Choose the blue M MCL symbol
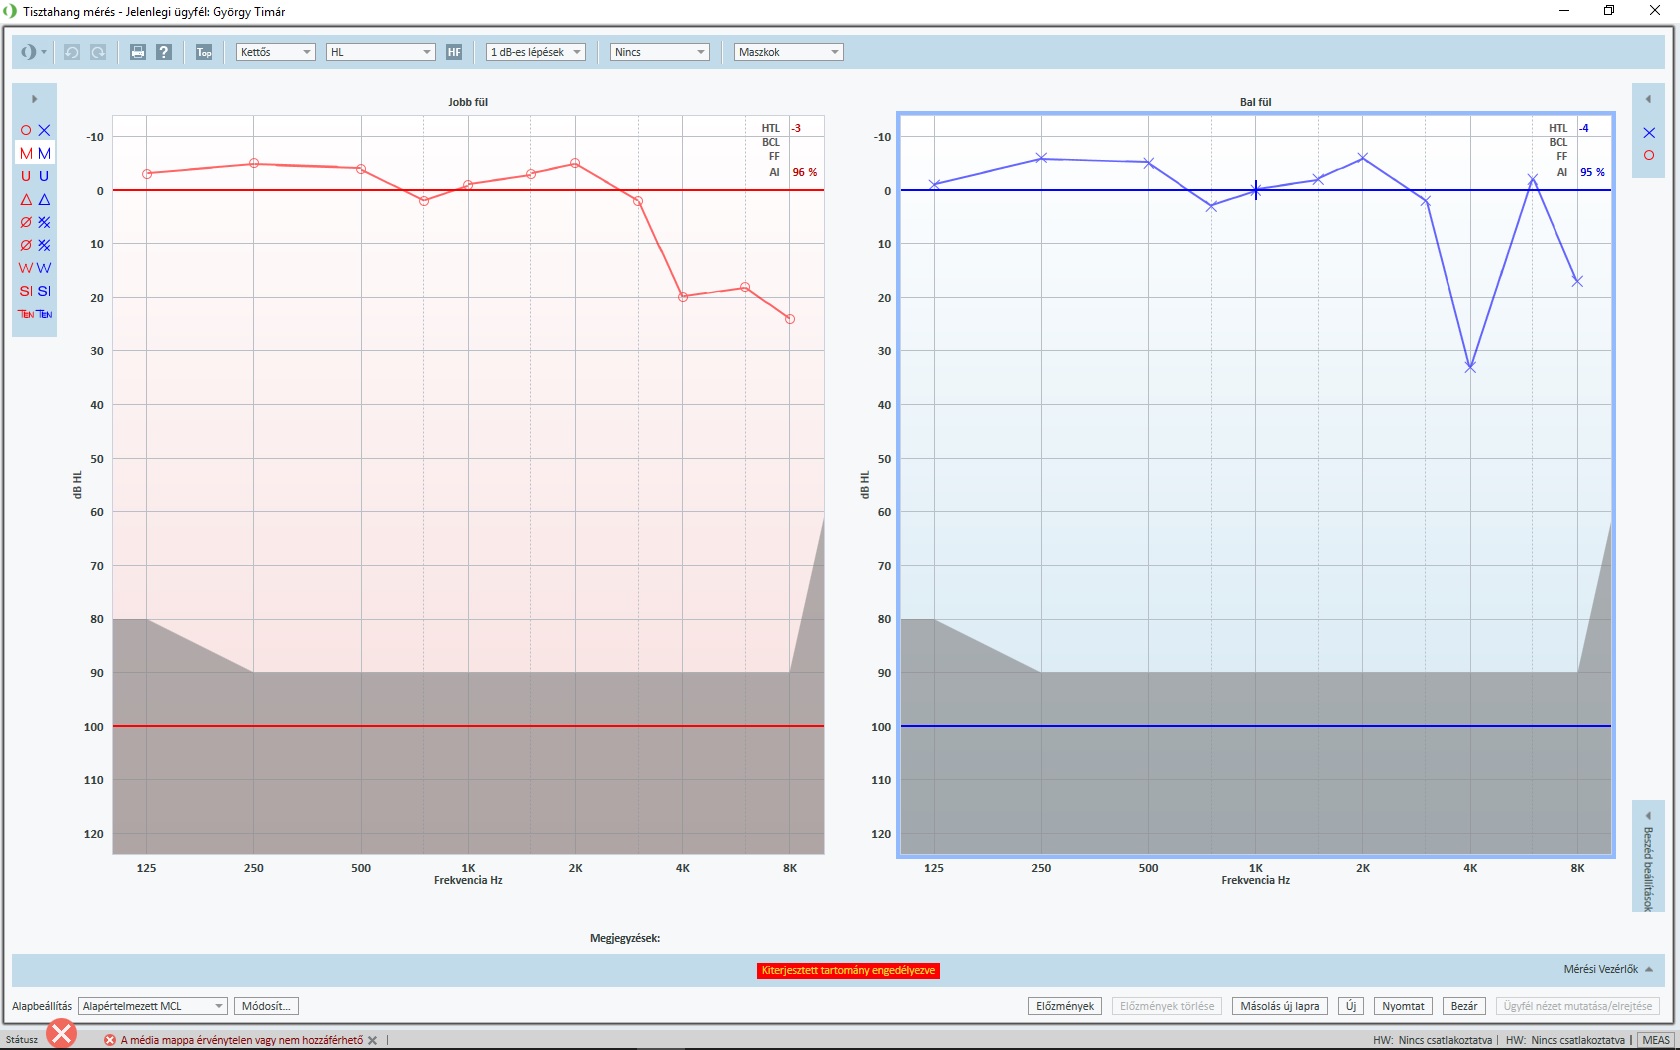The width and height of the screenshot is (1680, 1050). pos(44,153)
